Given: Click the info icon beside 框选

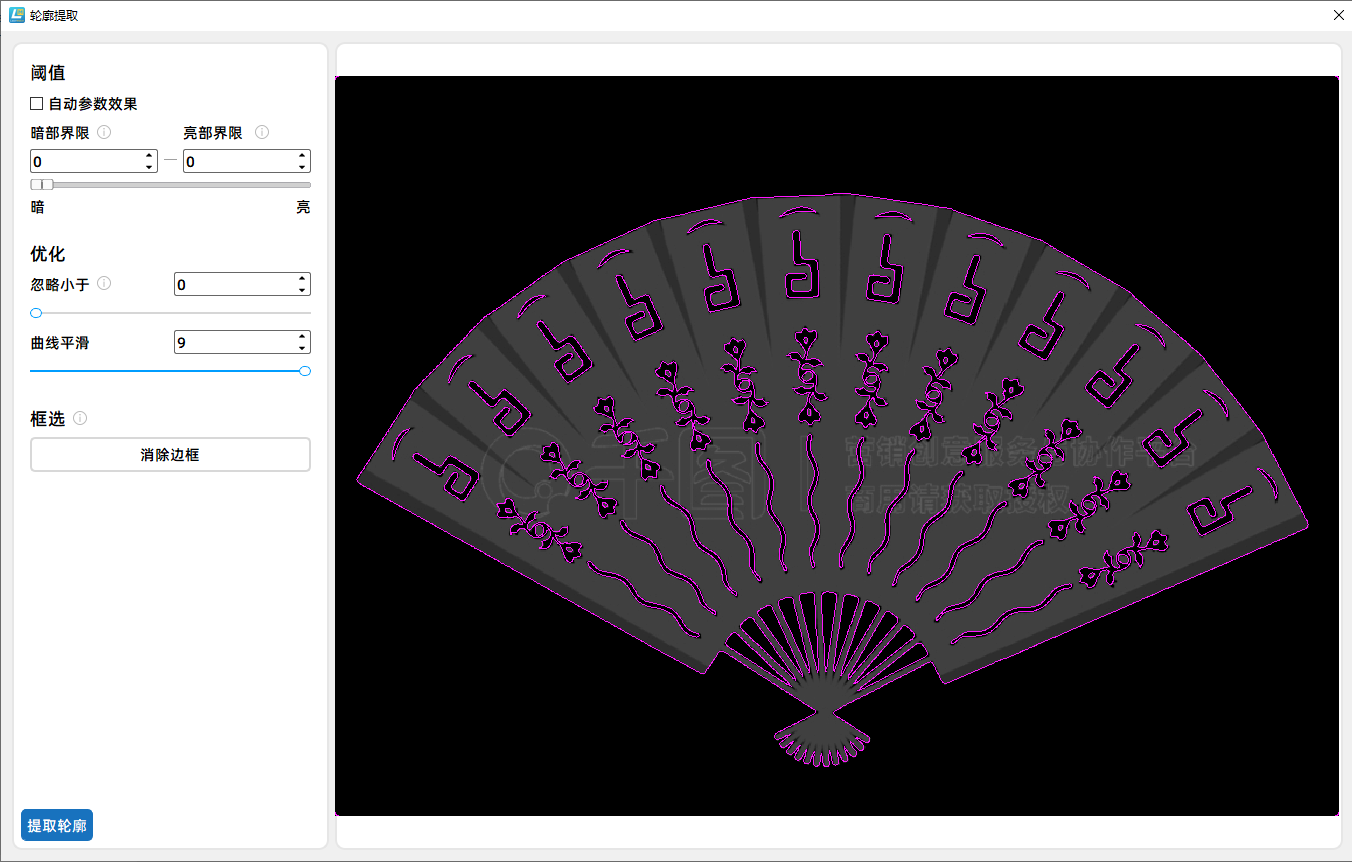Looking at the screenshot, I should point(80,418).
